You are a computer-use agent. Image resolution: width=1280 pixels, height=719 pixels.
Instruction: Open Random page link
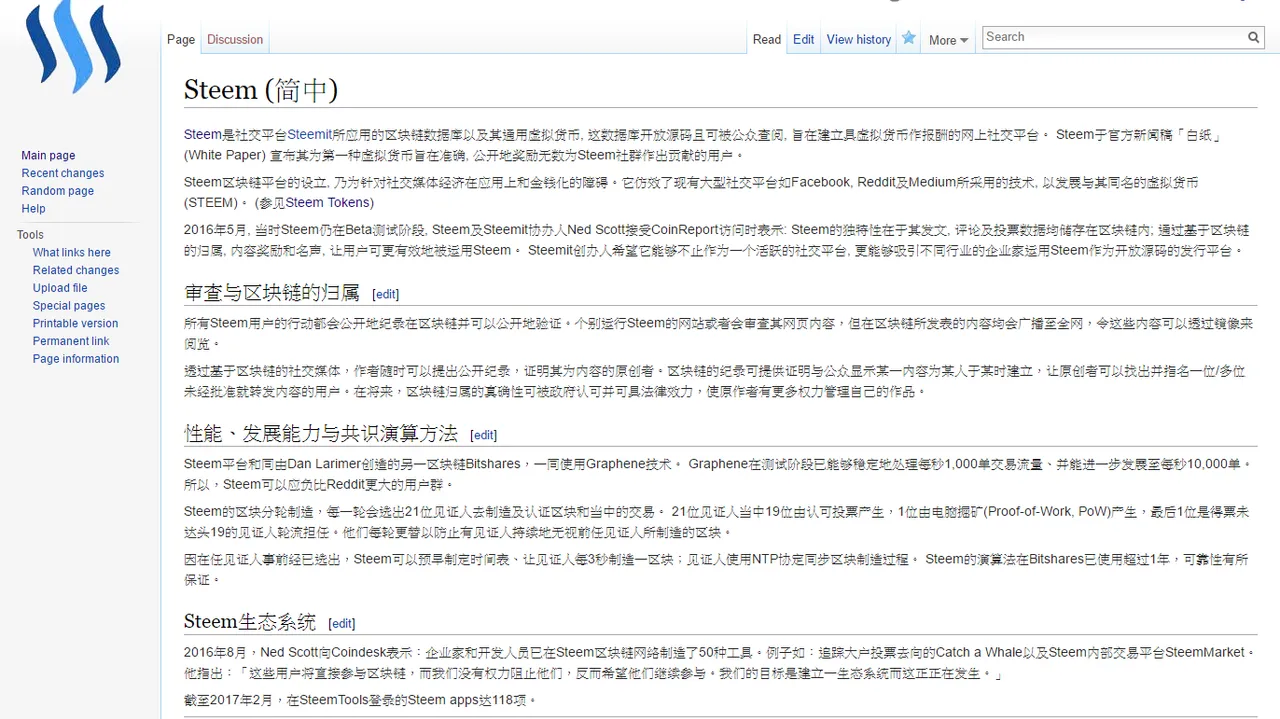(58, 191)
